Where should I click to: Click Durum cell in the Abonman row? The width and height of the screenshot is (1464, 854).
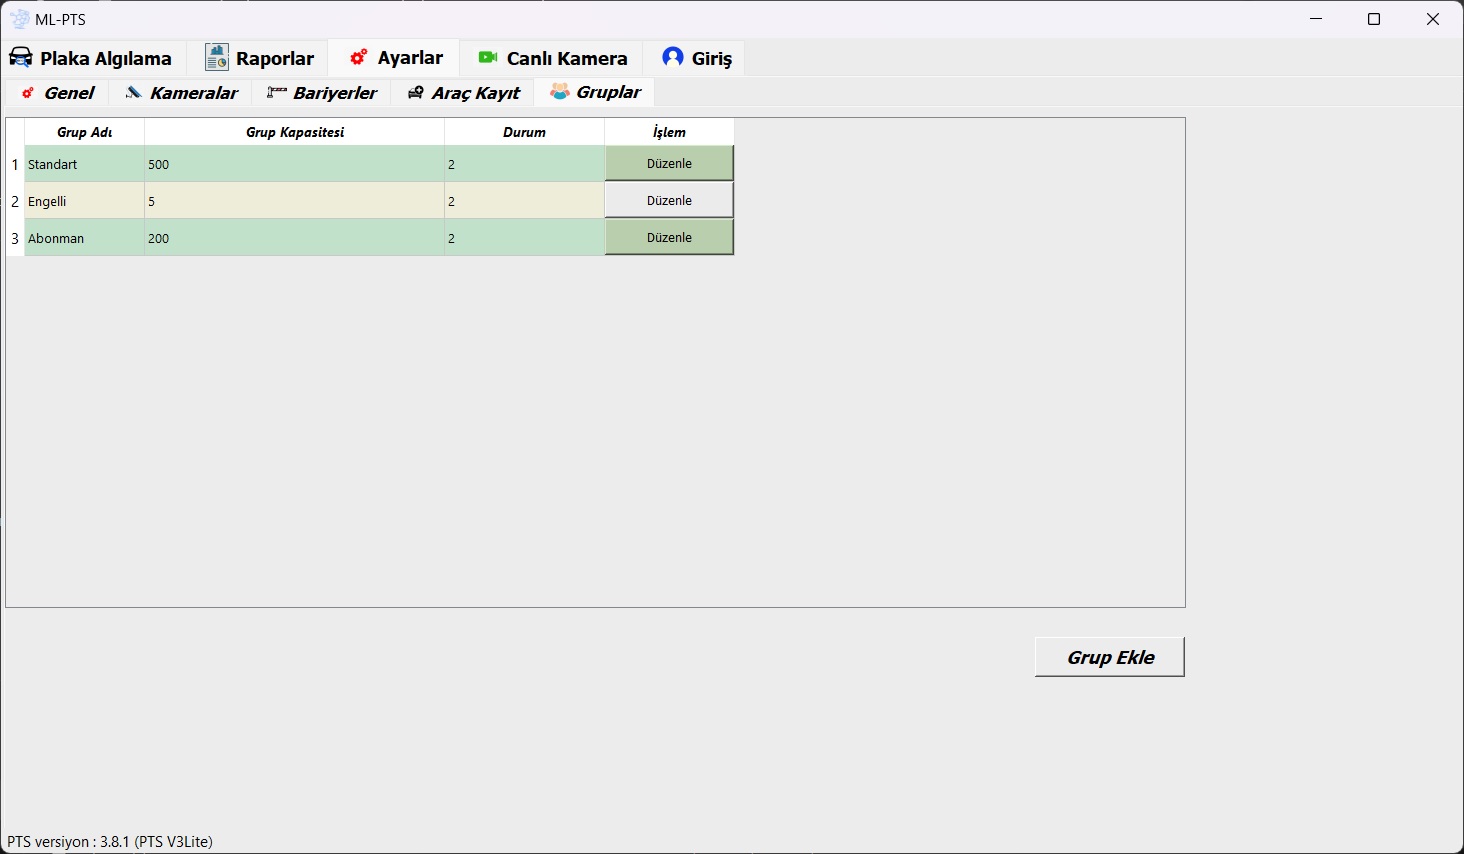click(x=525, y=238)
